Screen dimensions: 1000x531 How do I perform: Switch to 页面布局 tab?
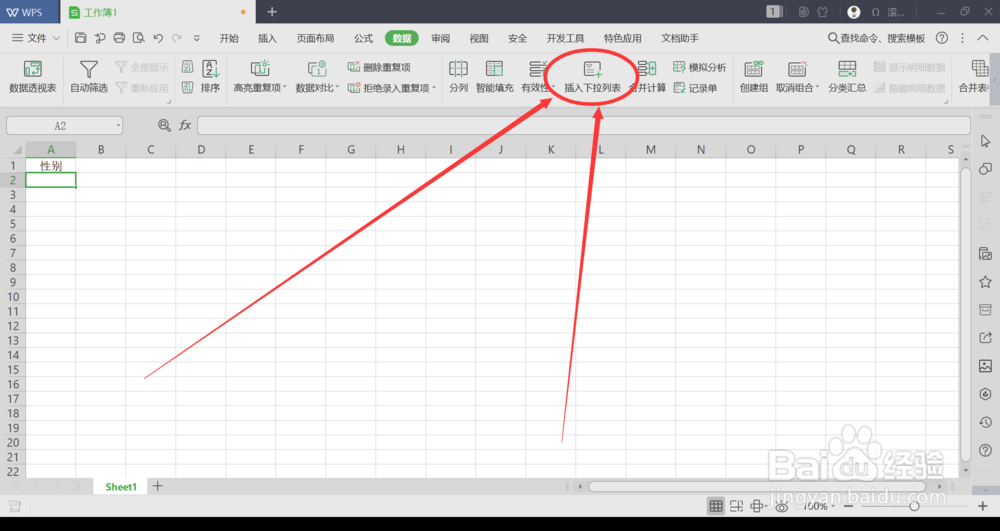pos(315,38)
